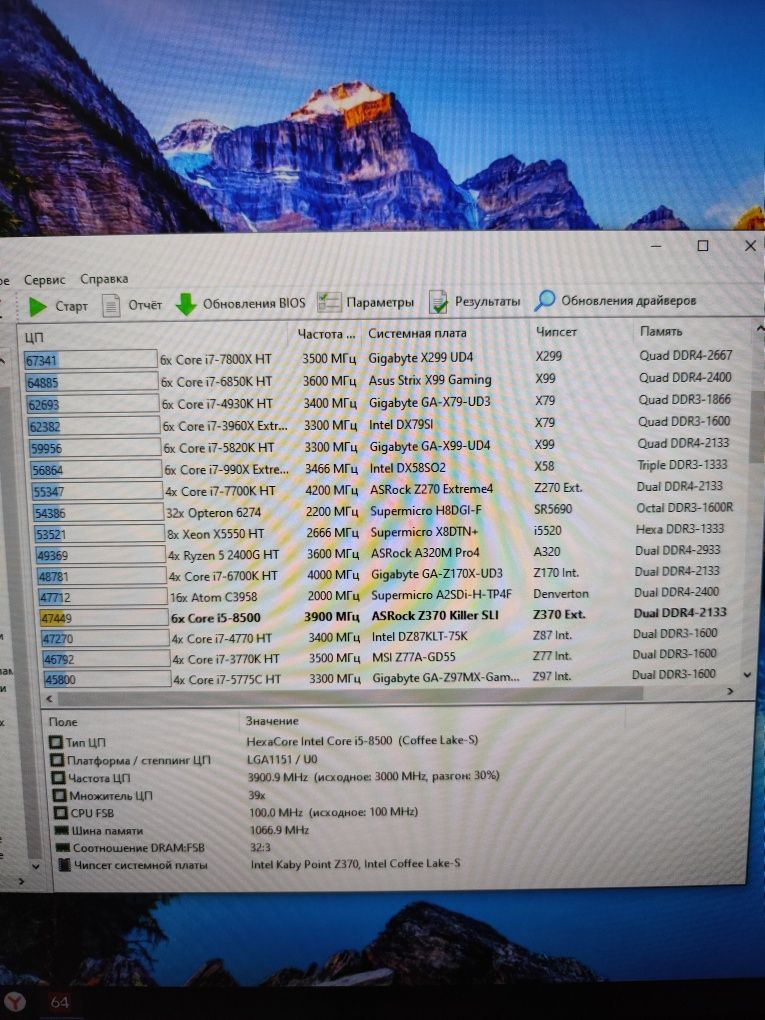Click the 32:3 DRAM ratio value

point(260,847)
